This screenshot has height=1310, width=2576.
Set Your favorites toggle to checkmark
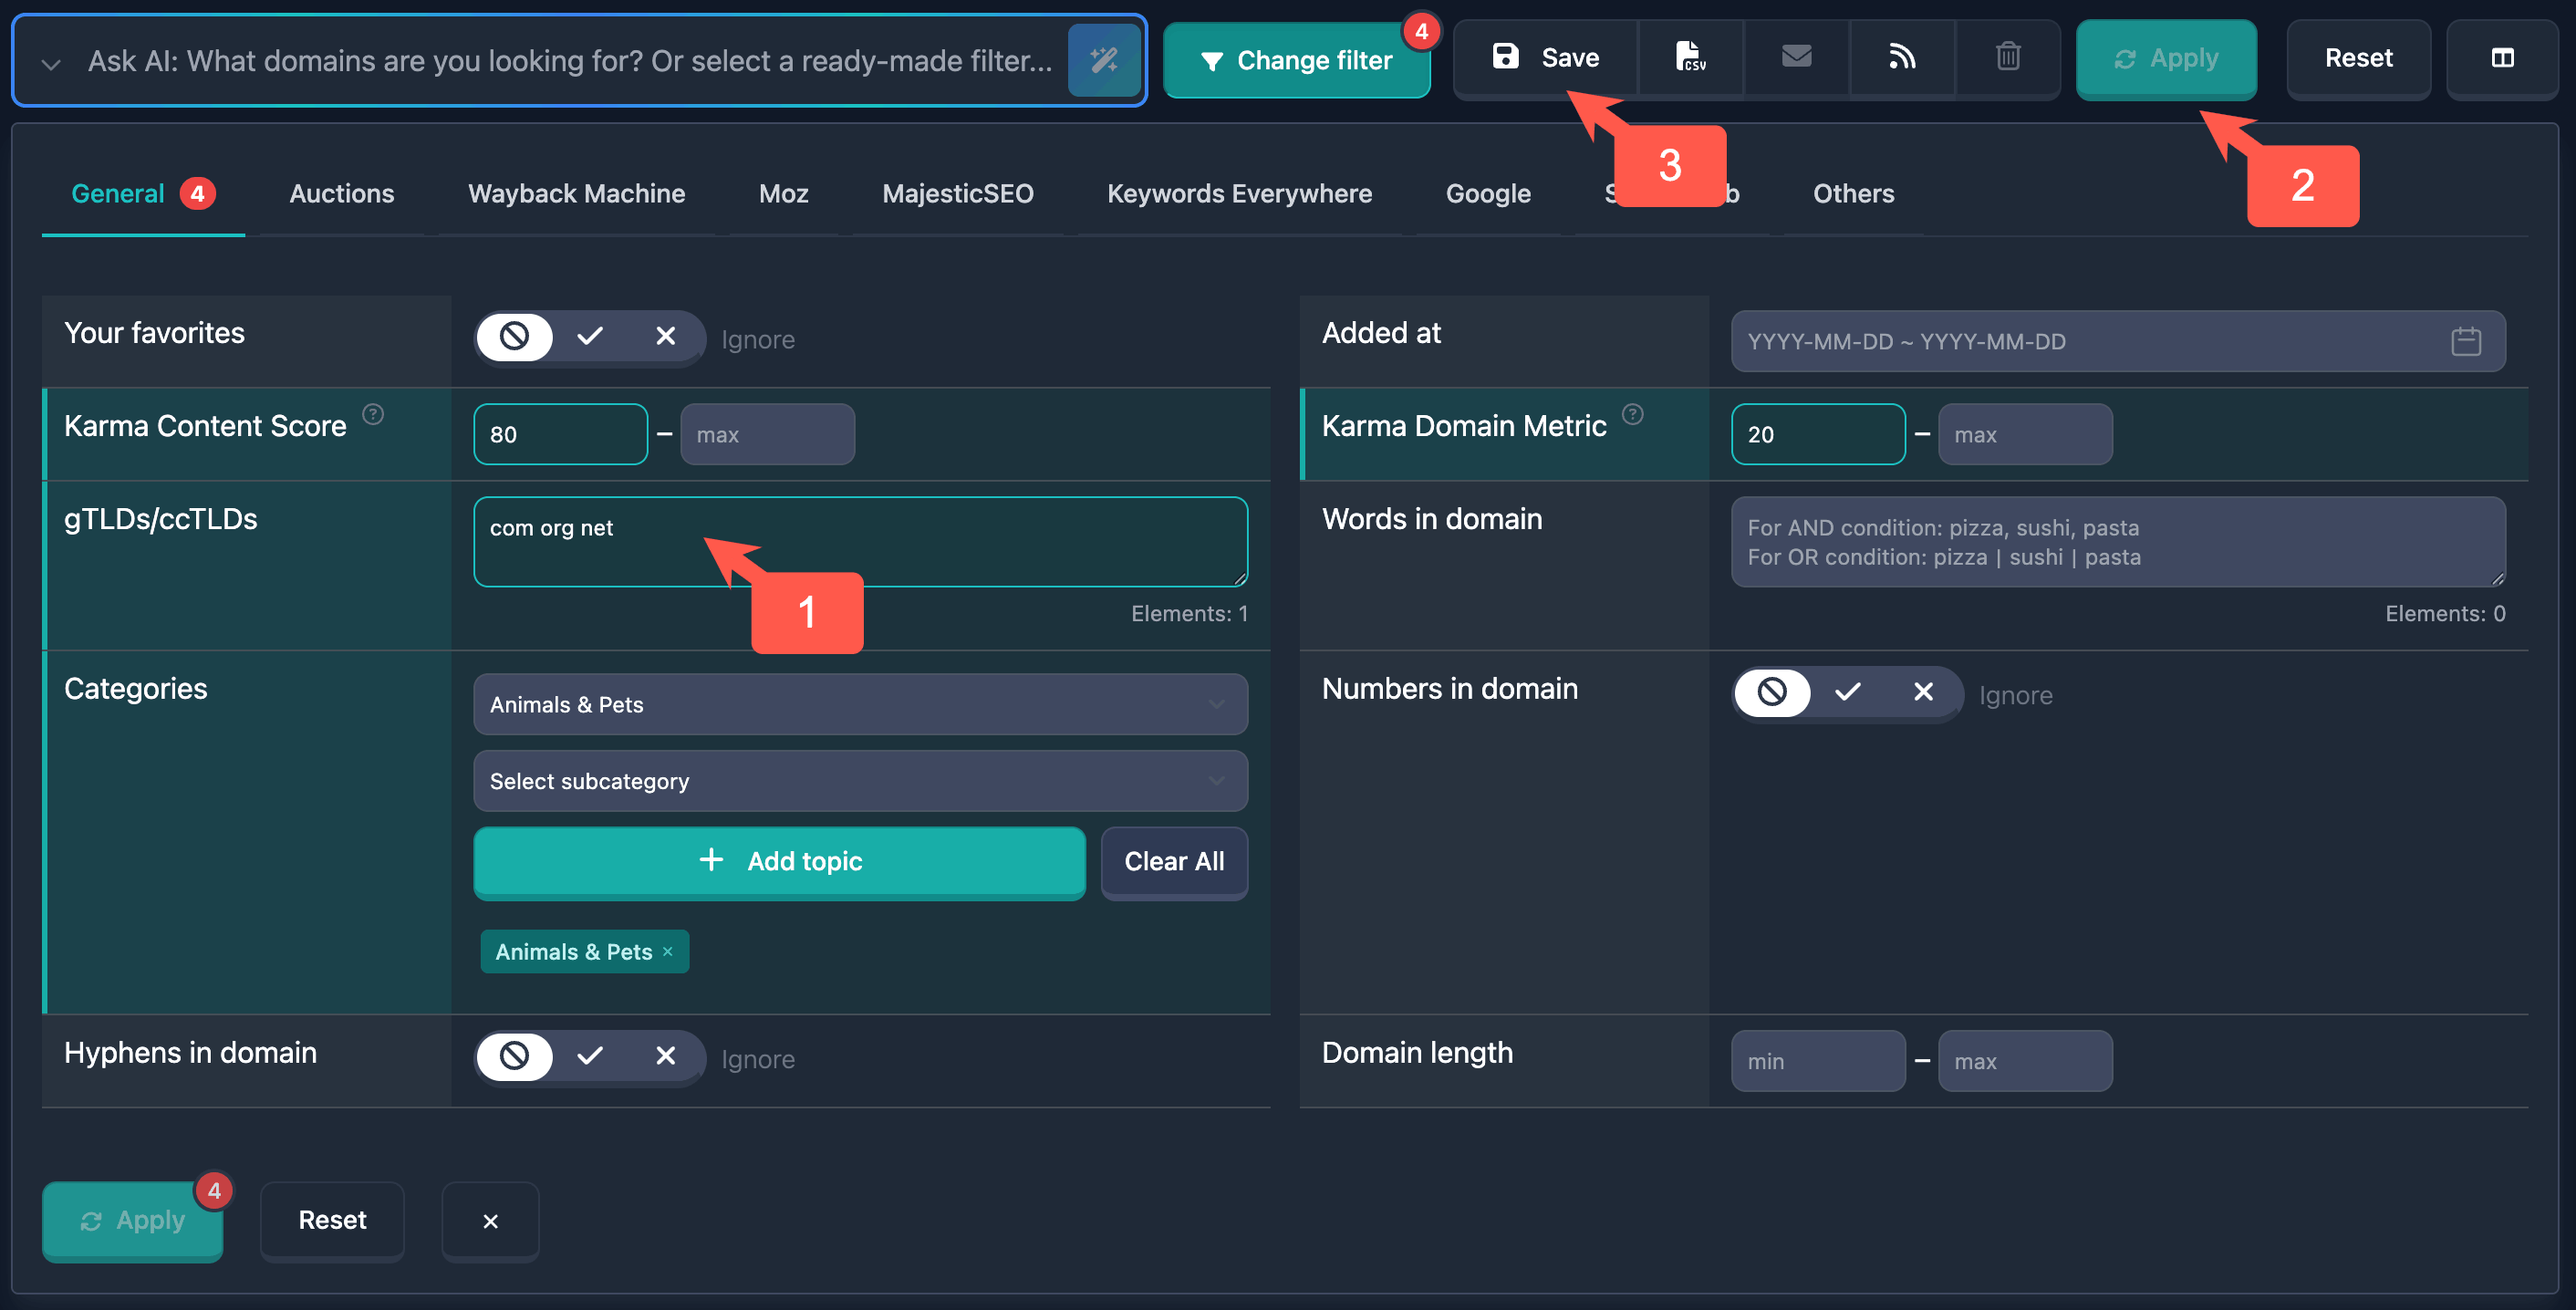pos(590,337)
